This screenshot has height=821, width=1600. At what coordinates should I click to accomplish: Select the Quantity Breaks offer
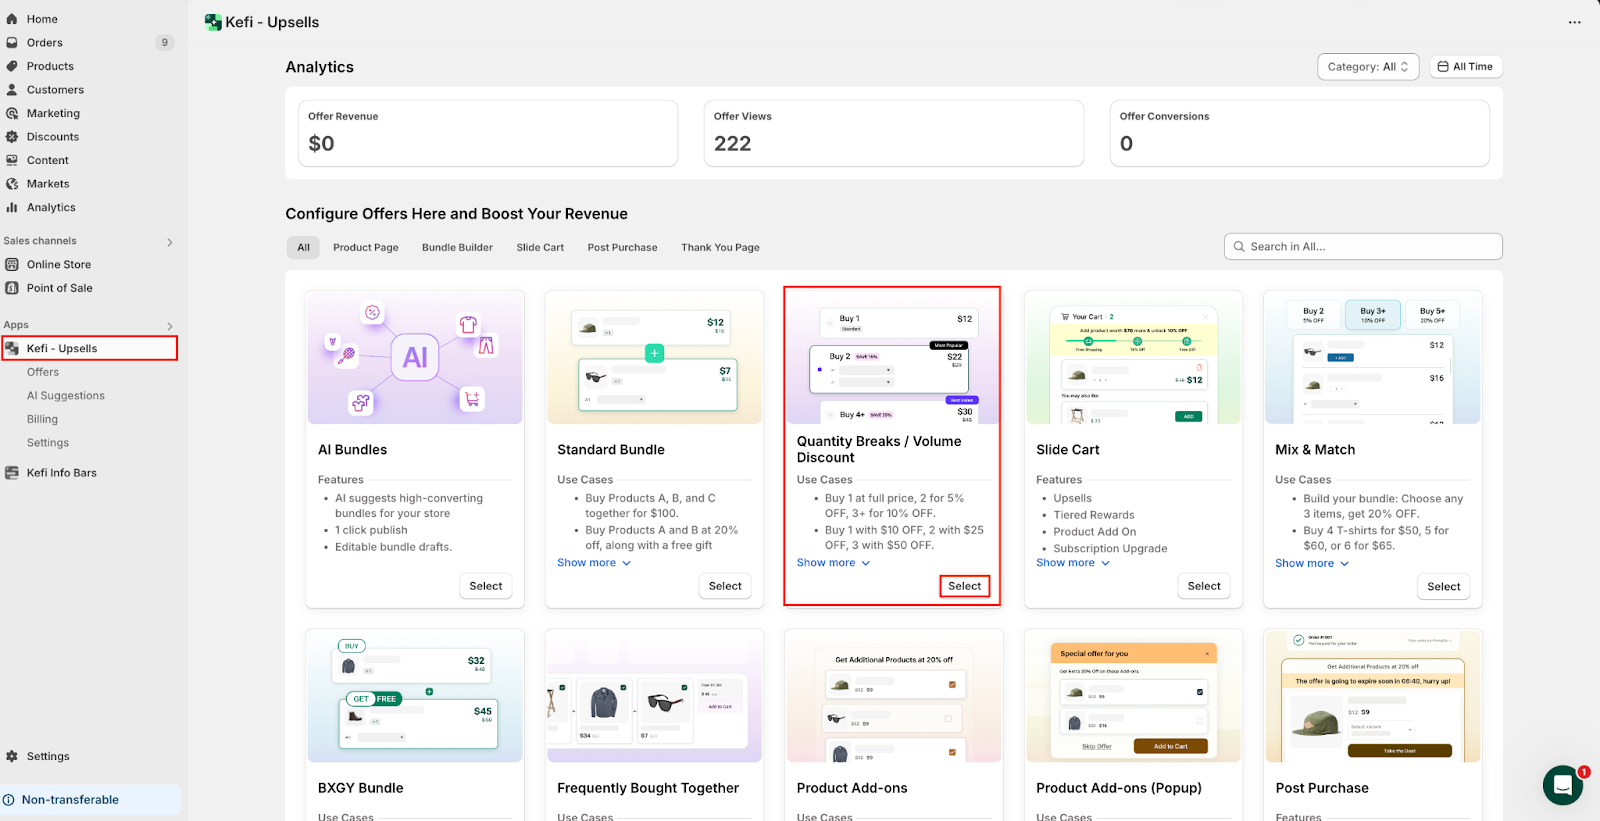(964, 586)
